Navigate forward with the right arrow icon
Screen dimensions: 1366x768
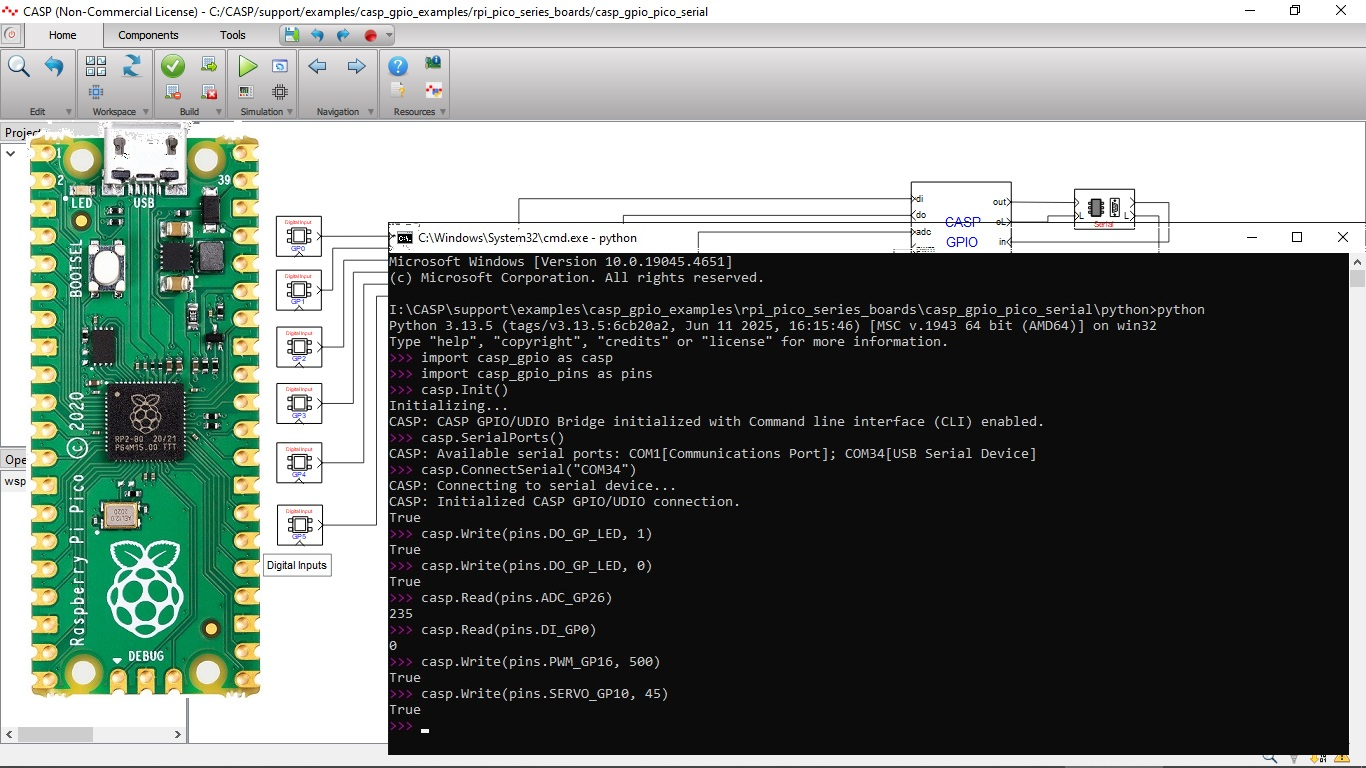[356, 67]
